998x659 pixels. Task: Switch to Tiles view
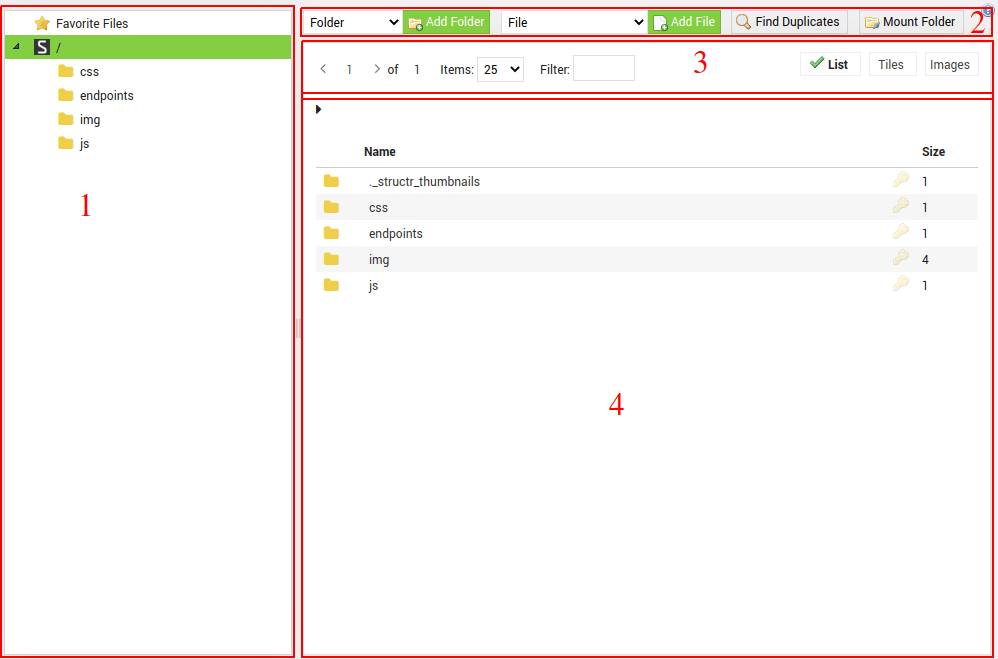click(892, 64)
